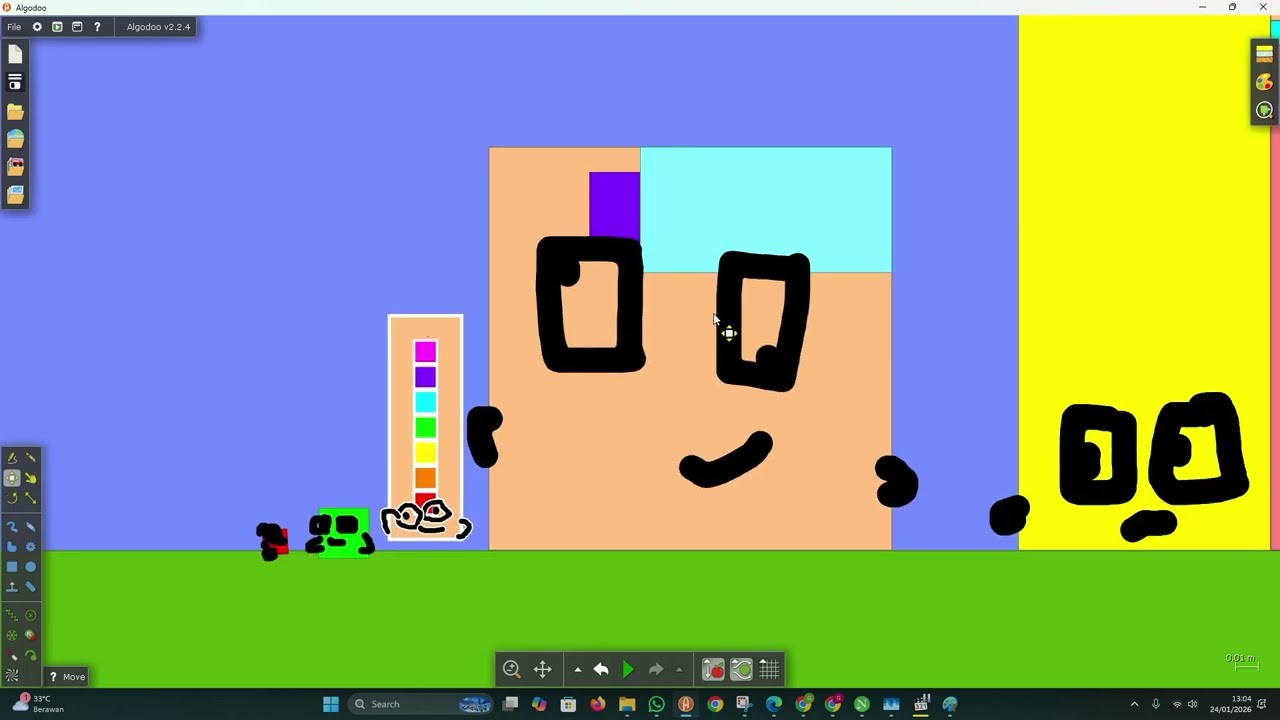Open the Options gear menu
1280x720 pixels.
(37, 27)
